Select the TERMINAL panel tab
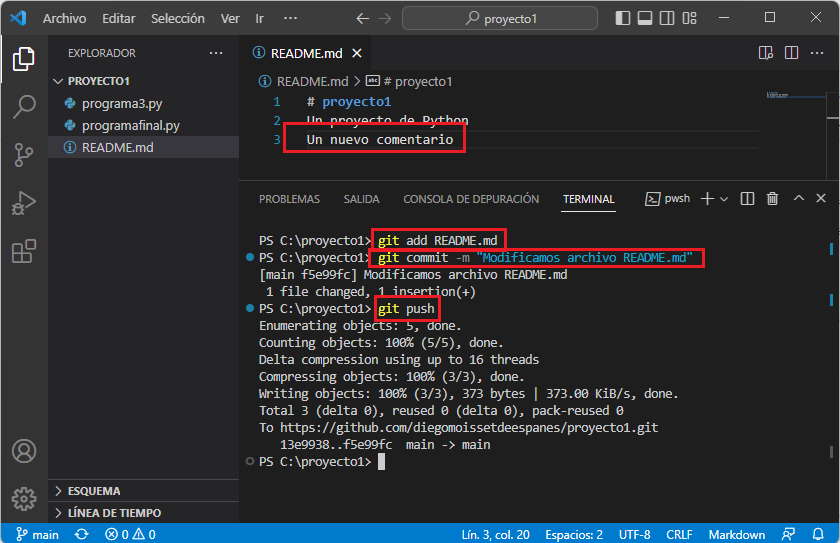The height and width of the screenshot is (543, 840). pyautogui.click(x=588, y=199)
